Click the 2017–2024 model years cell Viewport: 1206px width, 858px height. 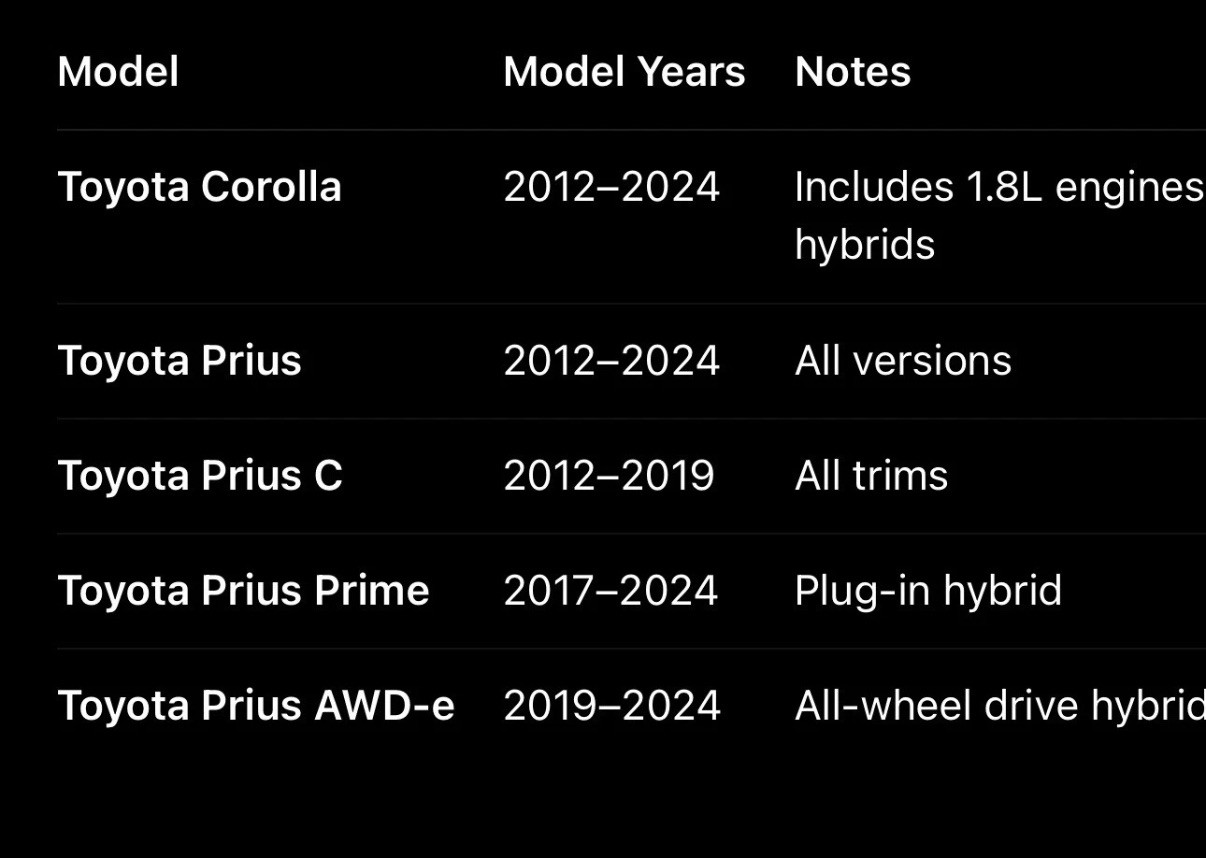tap(610, 591)
